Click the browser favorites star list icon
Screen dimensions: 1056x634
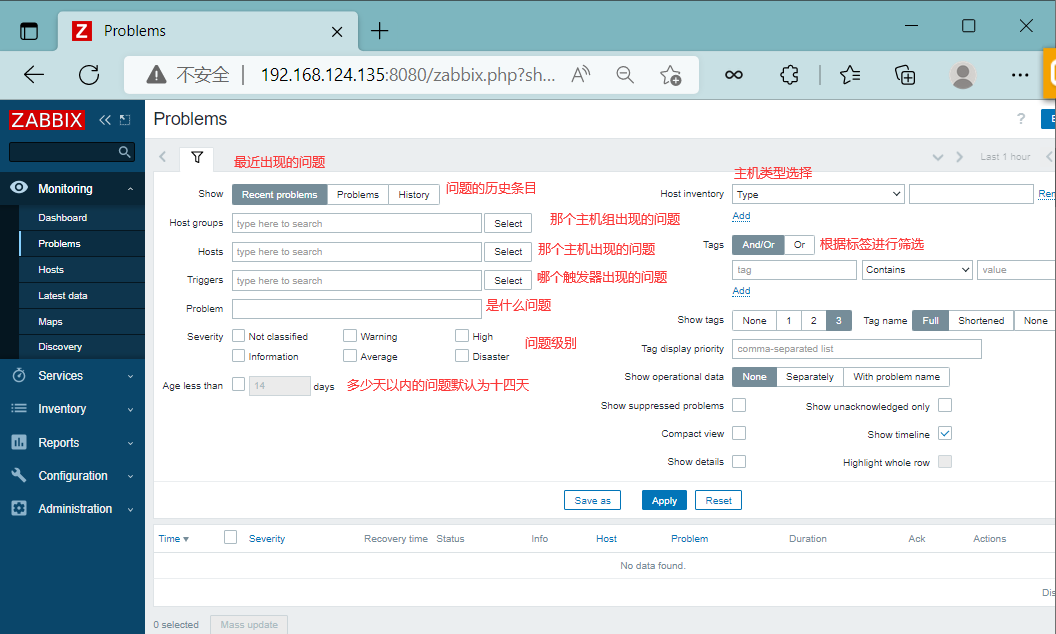850,75
